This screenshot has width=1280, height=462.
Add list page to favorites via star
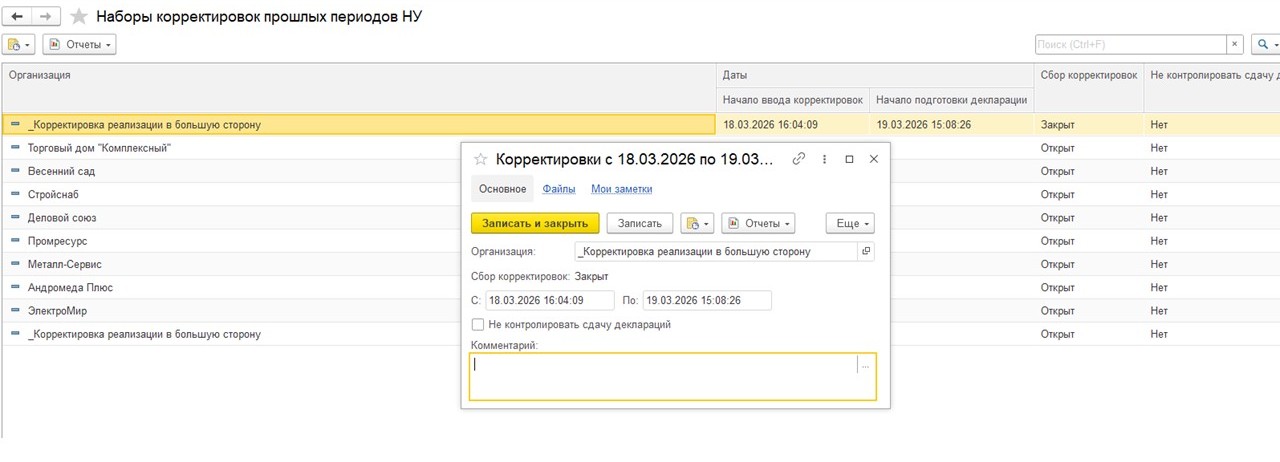[78, 17]
